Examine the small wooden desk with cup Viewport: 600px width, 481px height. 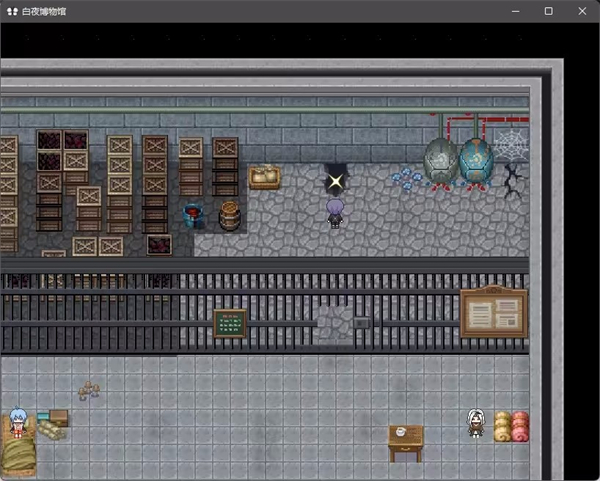click(x=406, y=443)
